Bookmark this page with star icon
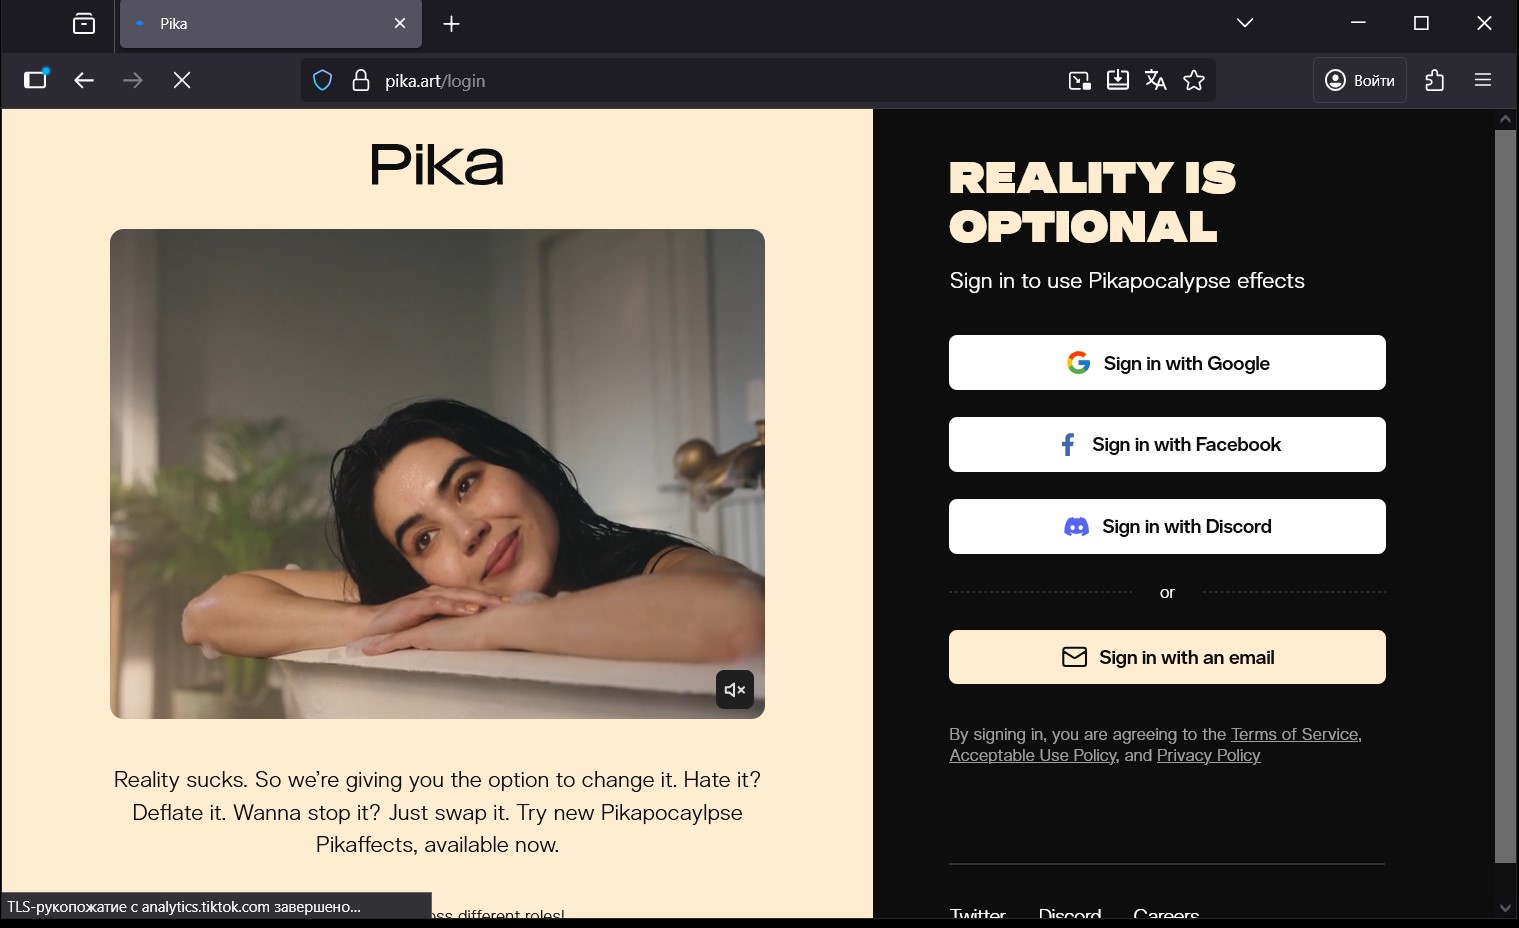The image size is (1519, 928). click(x=1193, y=81)
